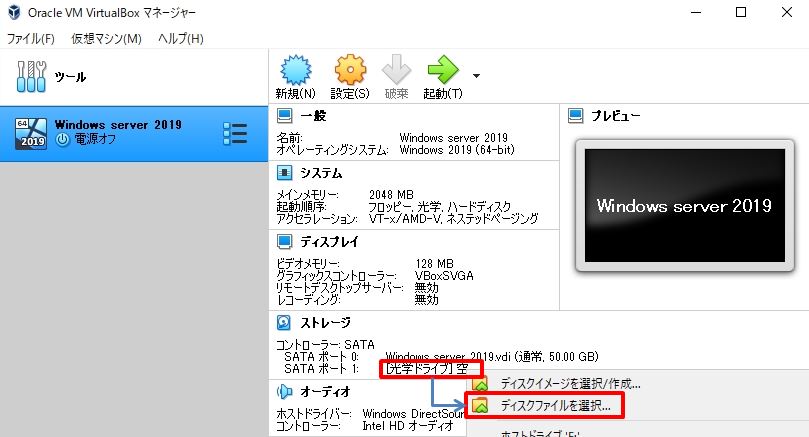The width and height of the screenshot is (809, 437).
Task: Open the VM list menu icon
Action: 235,134
